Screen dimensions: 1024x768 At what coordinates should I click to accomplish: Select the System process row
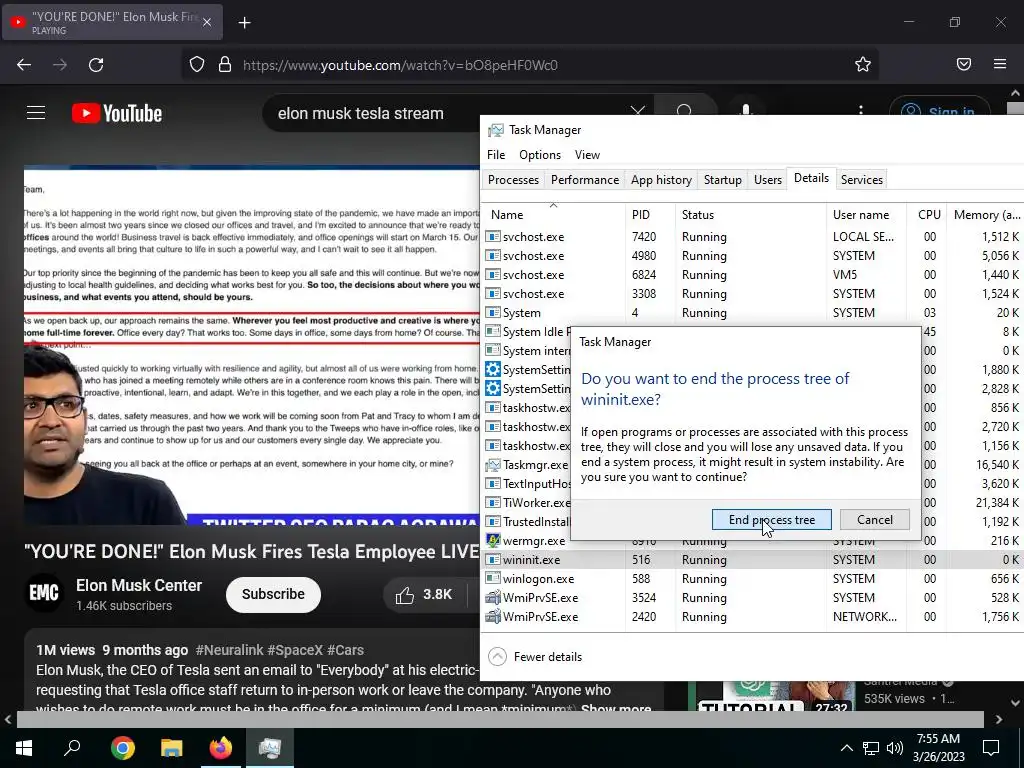tap(753, 312)
